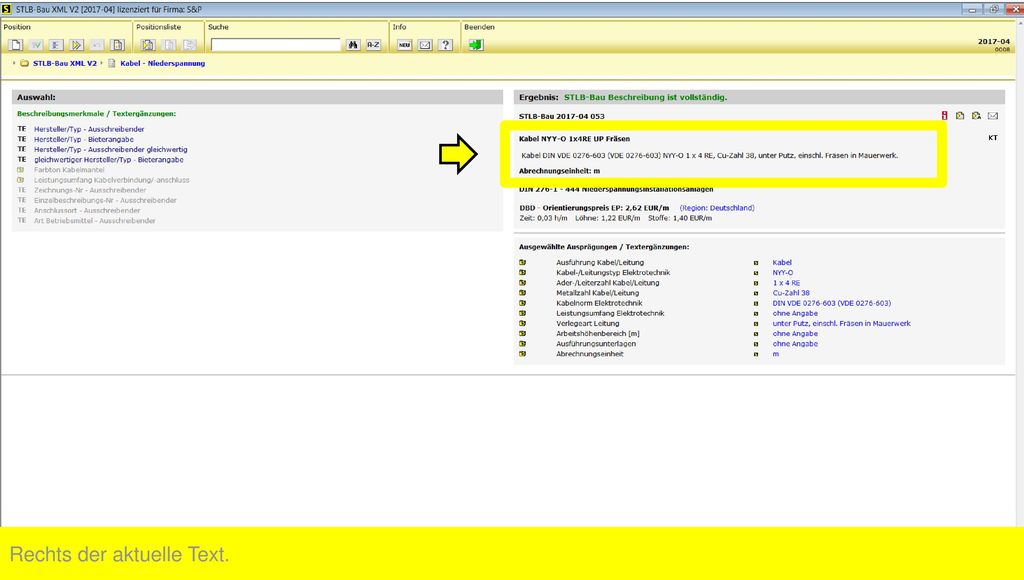Select Hersteller/Typ - Bieterangabe
The image size is (1024, 580).
click(x=84, y=139)
